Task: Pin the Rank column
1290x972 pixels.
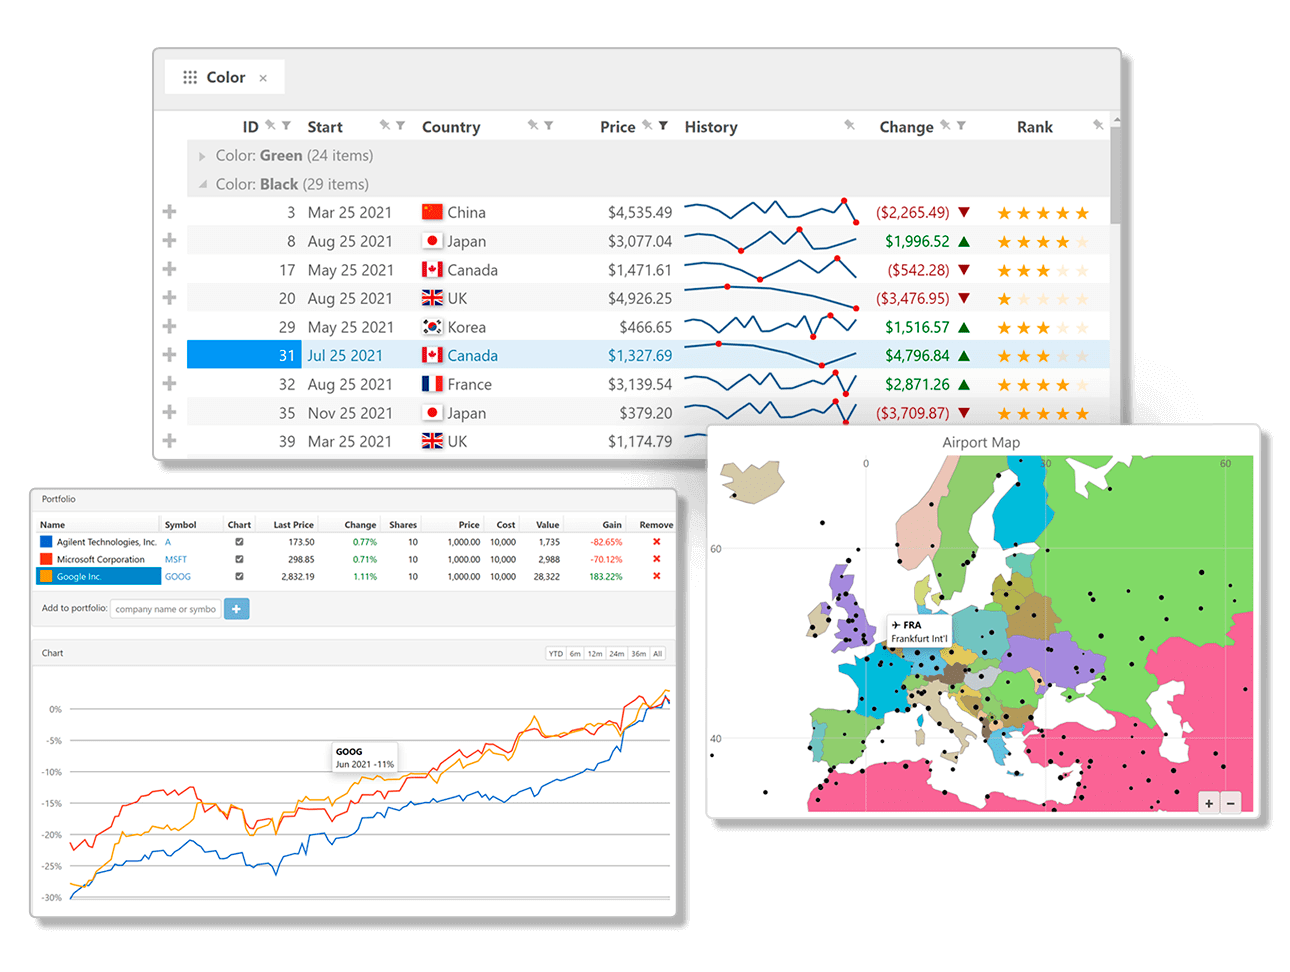Action: [1098, 125]
